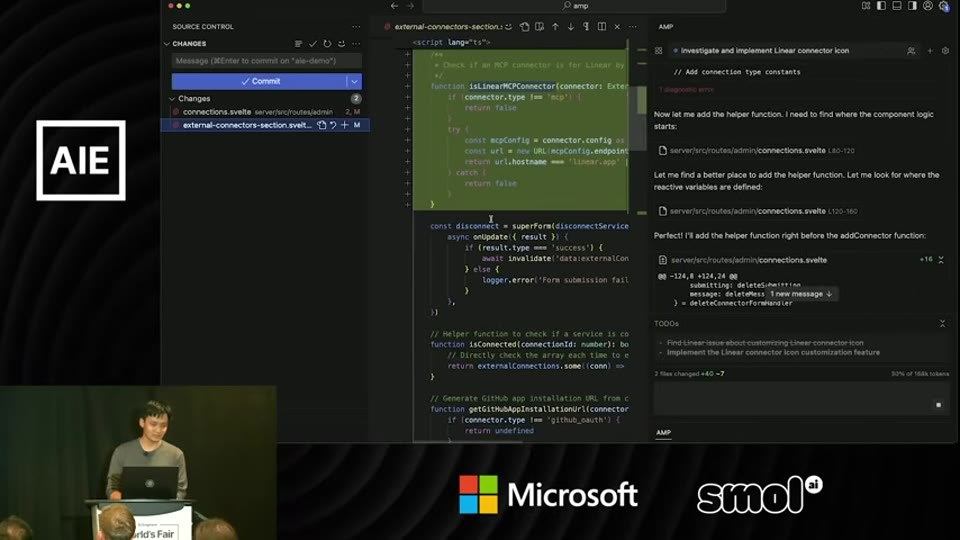Open connections.svelte L120-160 file reference
Viewport: 960px width, 540px height.
(758, 211)
